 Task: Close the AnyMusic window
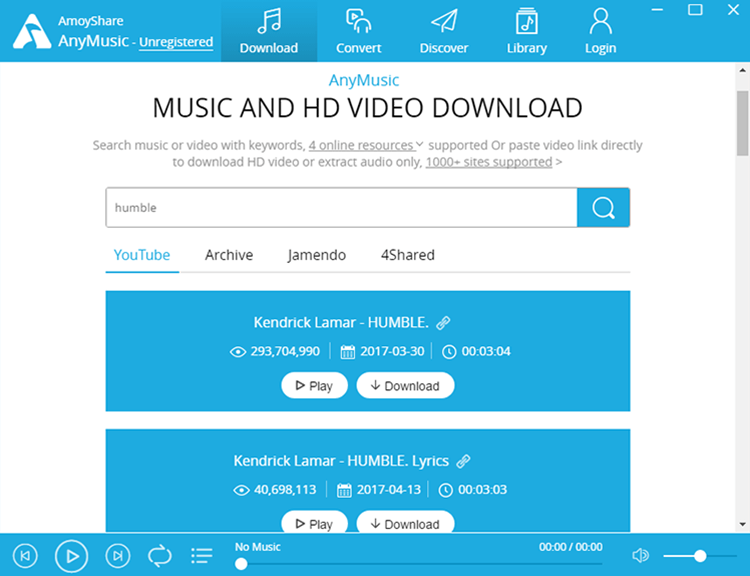(x=733, y=10)
